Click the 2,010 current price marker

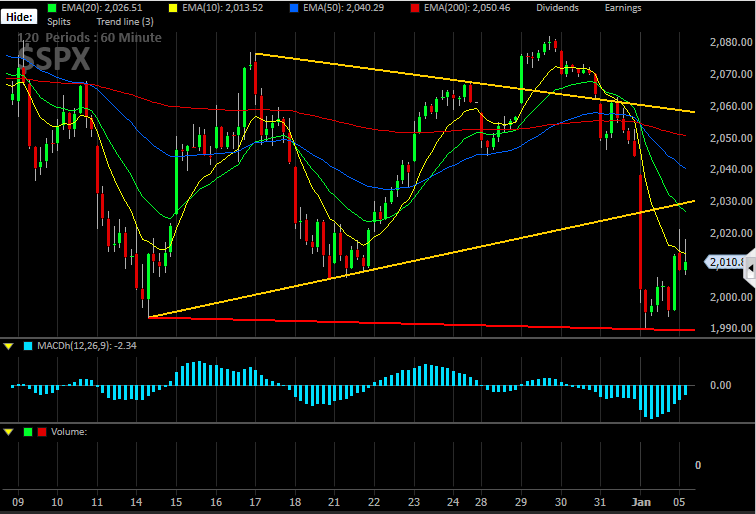click(725, 262)
